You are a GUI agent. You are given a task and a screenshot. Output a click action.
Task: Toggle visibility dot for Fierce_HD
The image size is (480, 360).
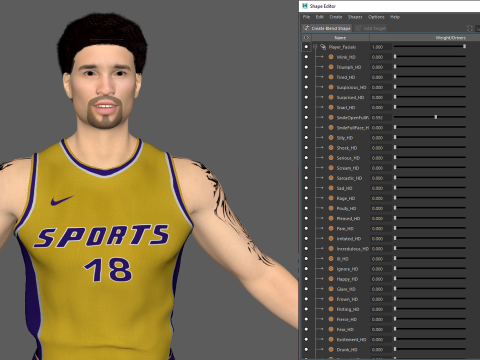306,319
